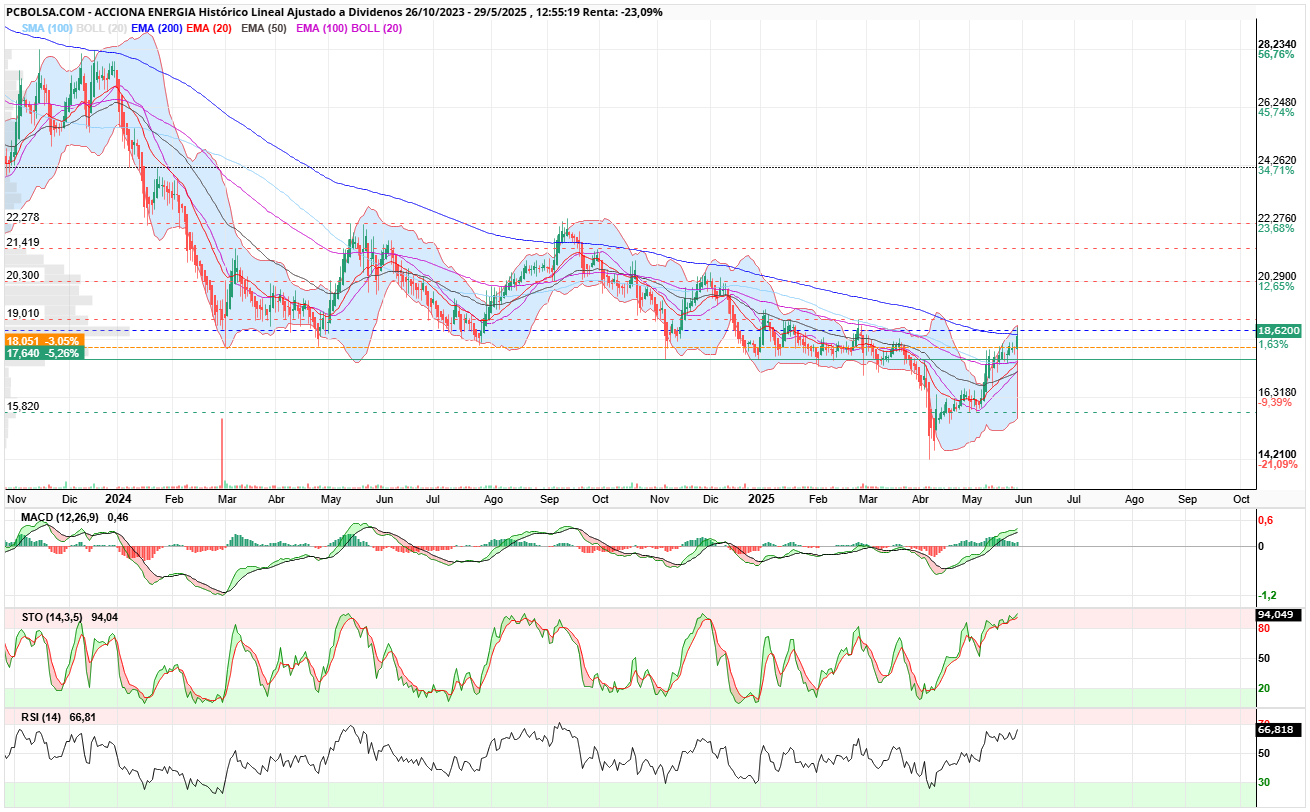Click the 12,65% percentage label
Screen dimensions: 1310x812
point(1275,287)
